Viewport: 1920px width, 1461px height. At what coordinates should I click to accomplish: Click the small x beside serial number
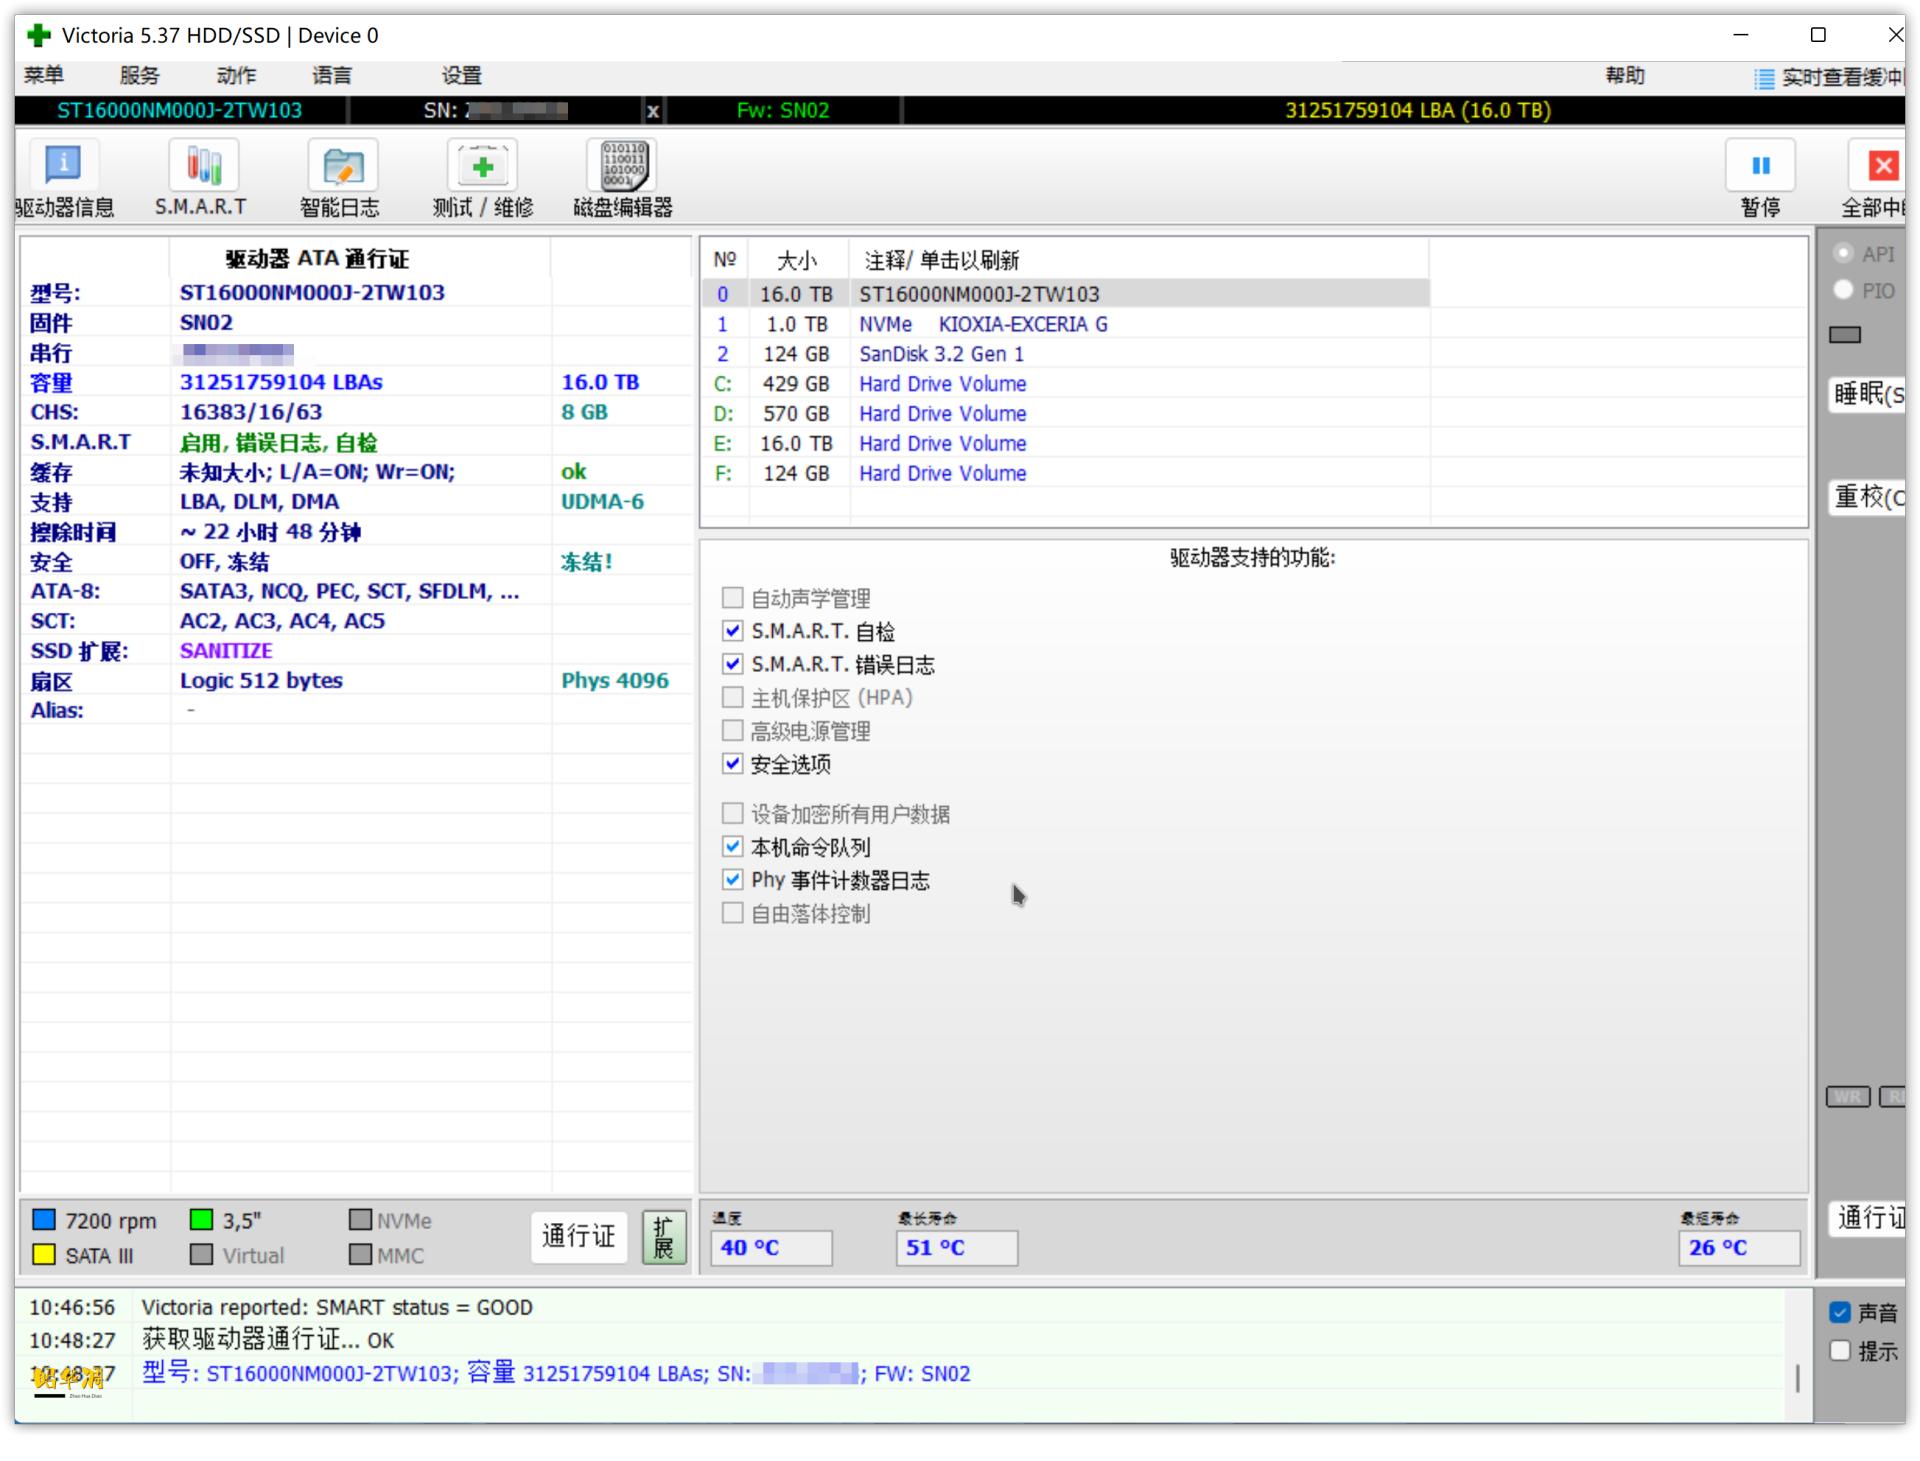(653, 111)
